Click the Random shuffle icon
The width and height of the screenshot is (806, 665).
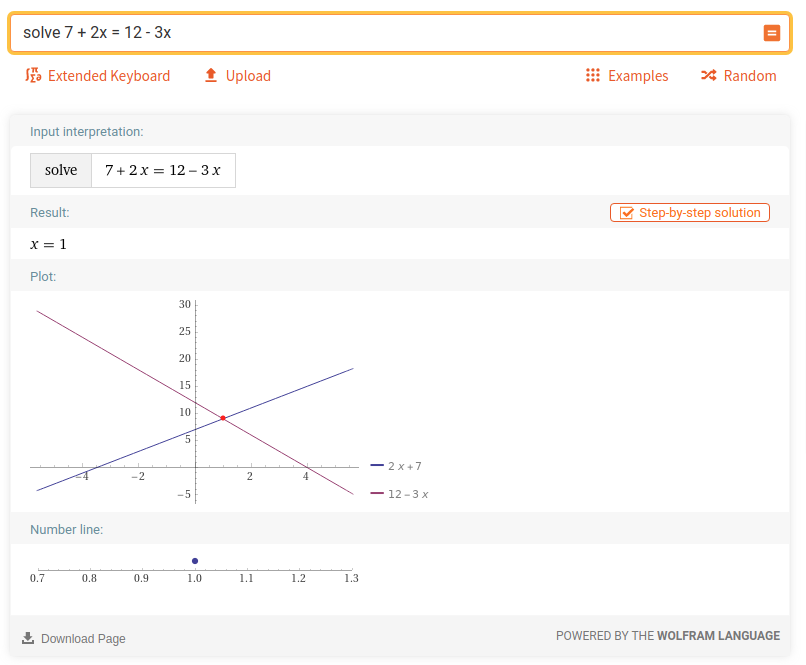pyautogui.click(x=708, y=76)
